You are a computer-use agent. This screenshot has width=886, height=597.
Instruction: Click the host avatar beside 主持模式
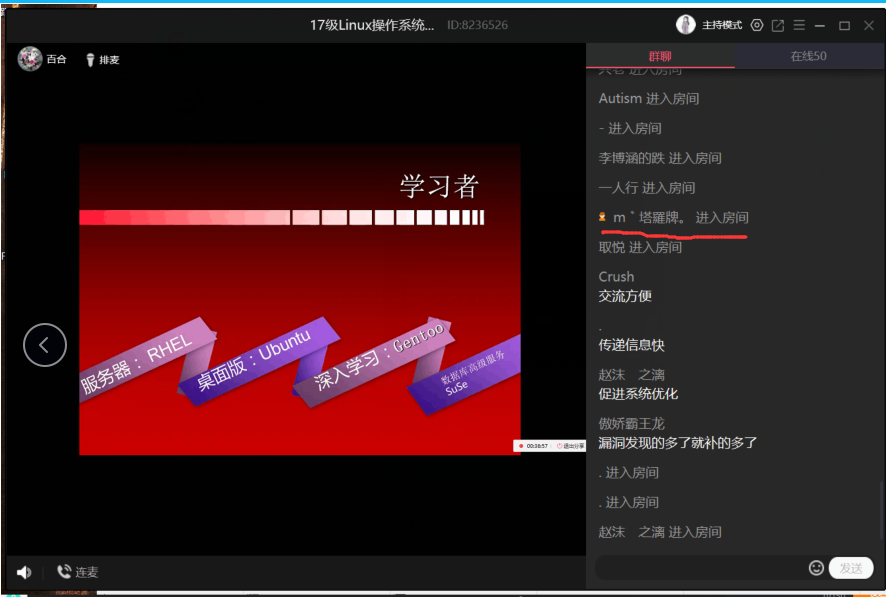(x=685, y=24)
